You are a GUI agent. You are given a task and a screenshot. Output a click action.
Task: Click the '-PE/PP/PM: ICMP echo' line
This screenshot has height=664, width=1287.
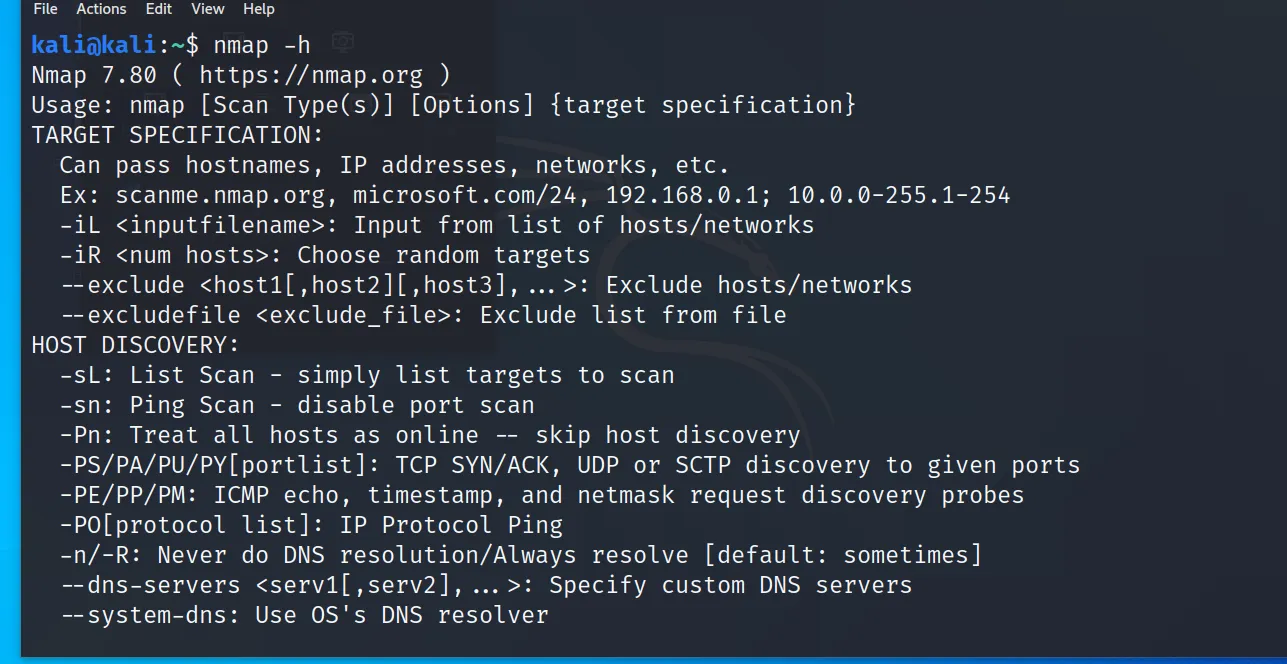[541, 495]
